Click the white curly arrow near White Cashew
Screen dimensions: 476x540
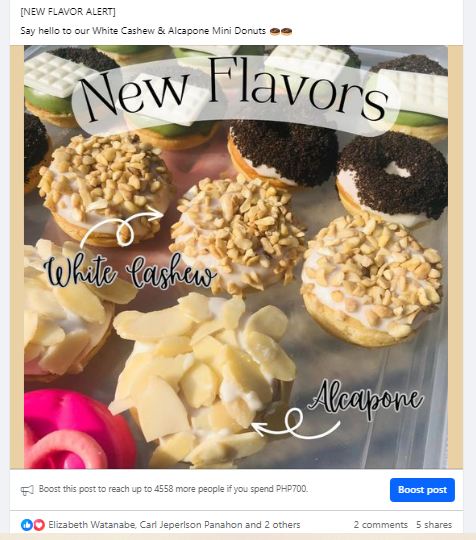tap(121, 228)
